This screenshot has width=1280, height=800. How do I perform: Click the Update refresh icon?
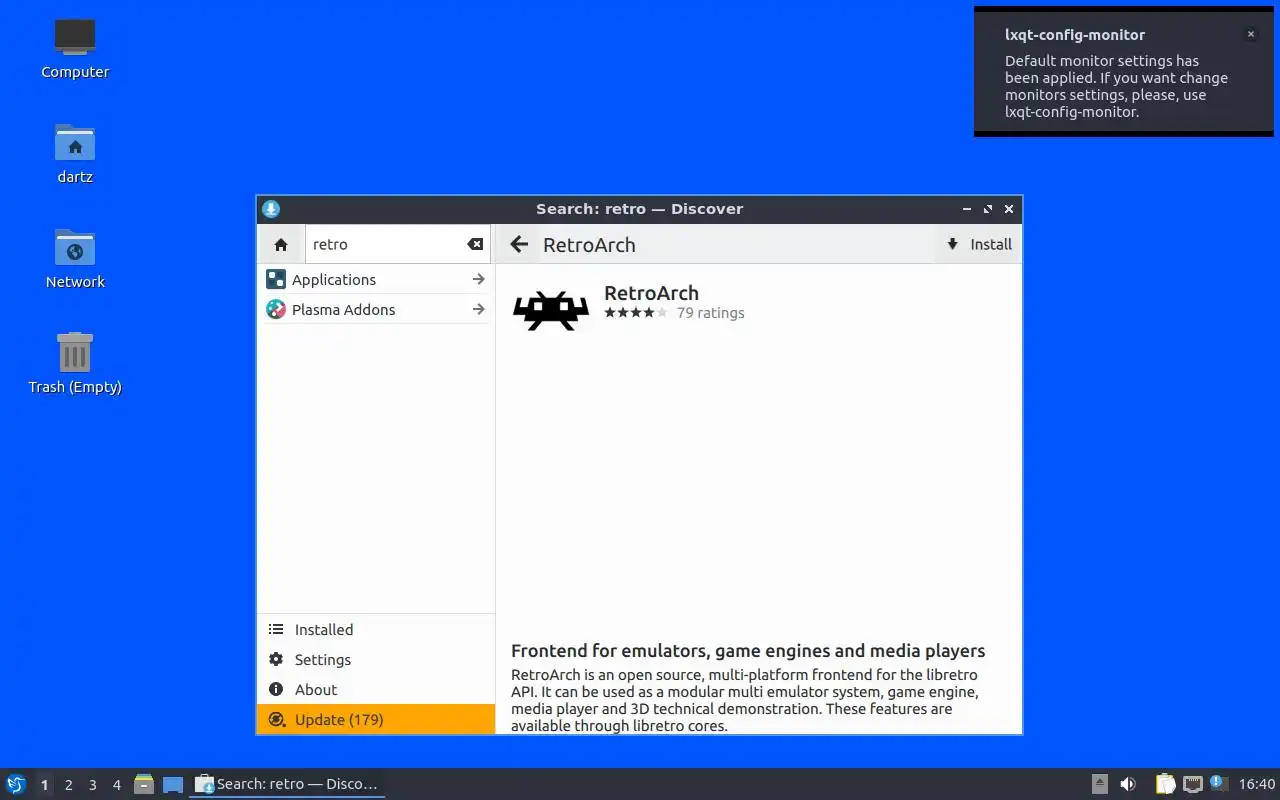(276, 720)
